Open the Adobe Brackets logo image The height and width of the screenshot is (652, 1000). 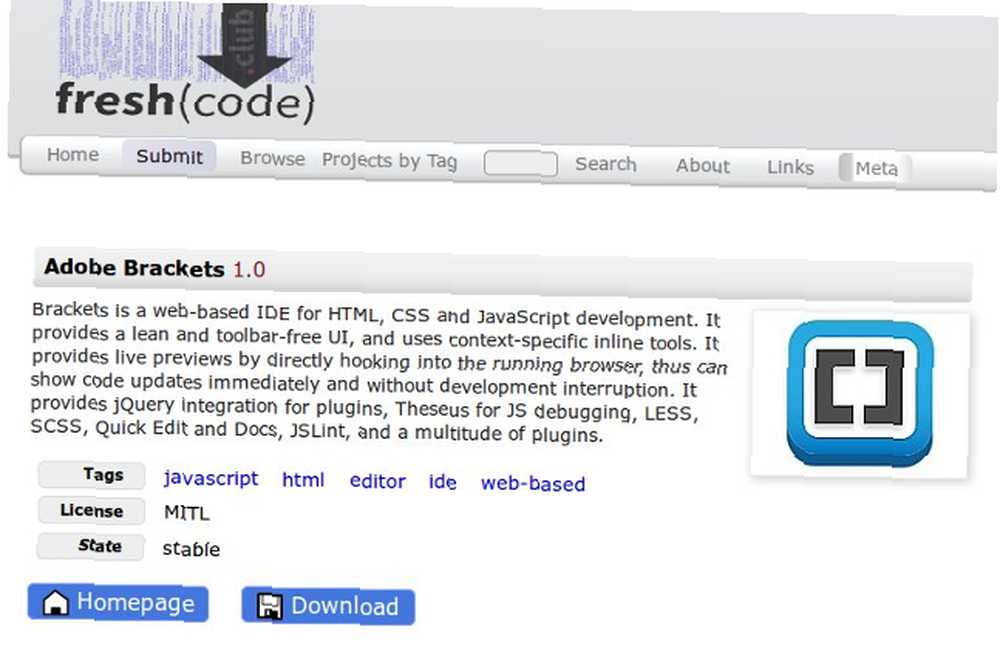click(860, 393)
